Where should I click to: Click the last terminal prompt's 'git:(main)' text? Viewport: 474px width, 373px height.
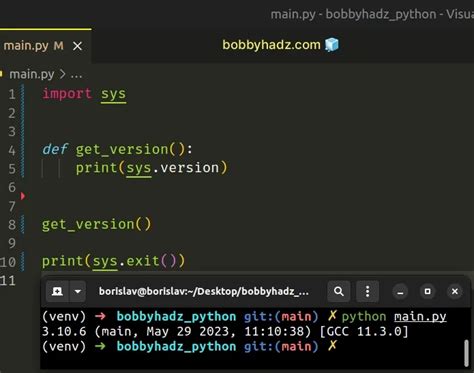click(x=281, y=346)
